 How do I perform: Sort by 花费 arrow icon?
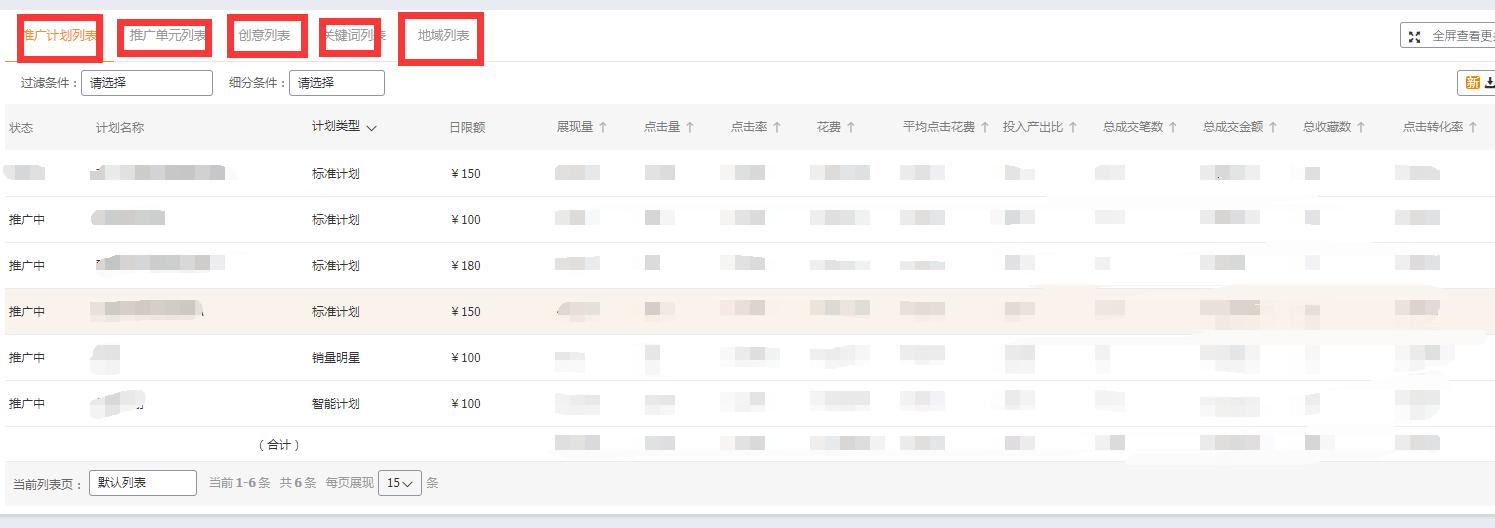click(x=851, y=127)
